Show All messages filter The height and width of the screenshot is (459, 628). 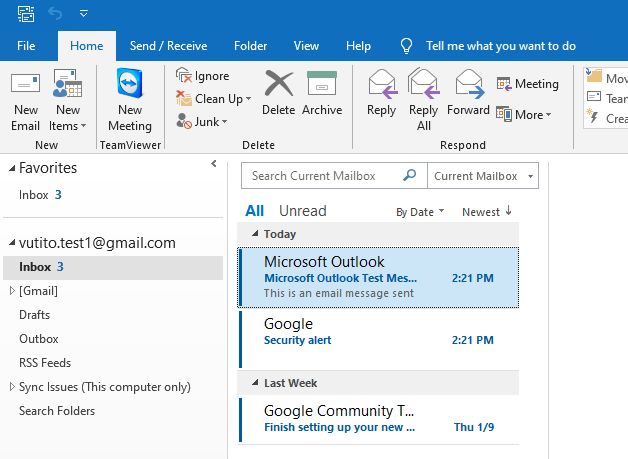[254, 211]
